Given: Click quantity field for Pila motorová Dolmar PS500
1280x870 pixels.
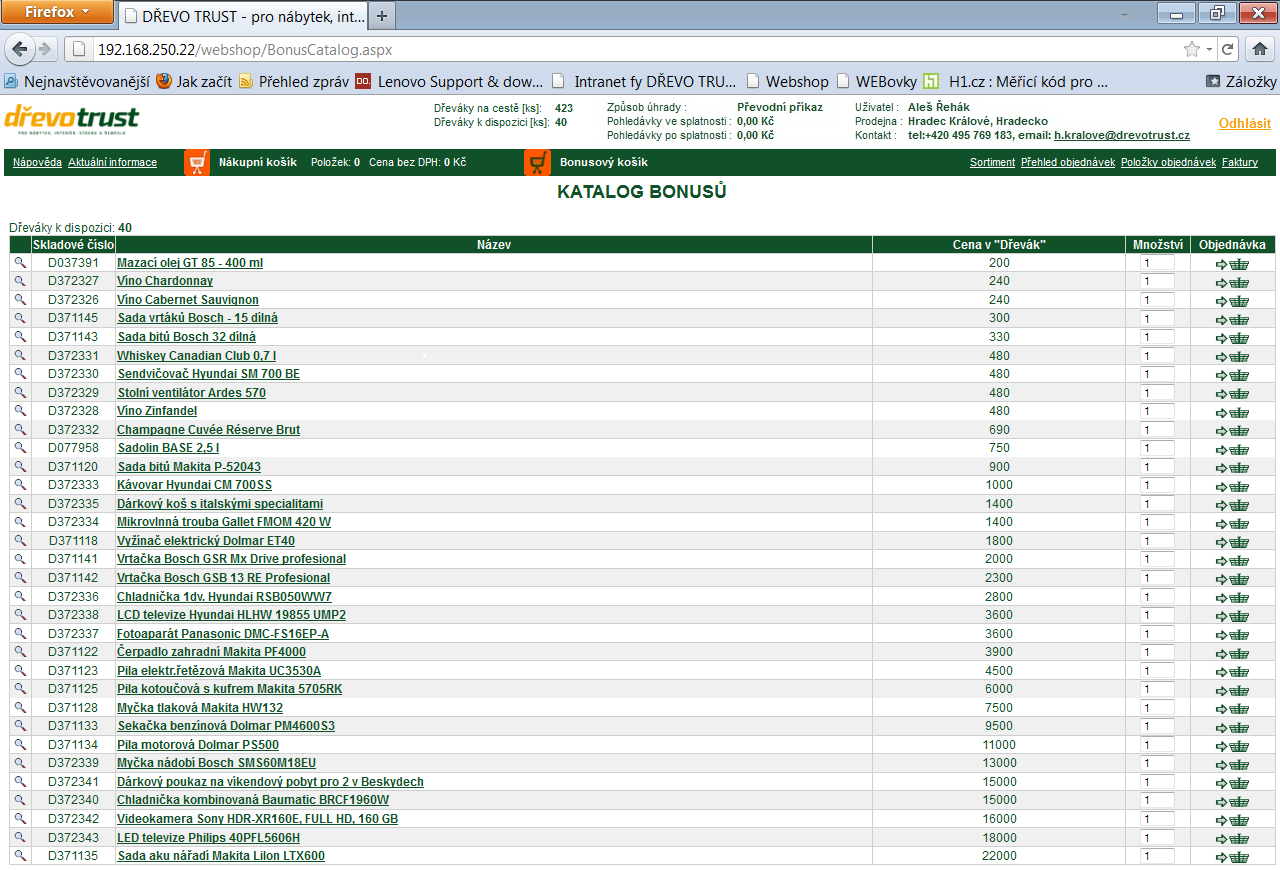Looking at the screenshot, I should [x=1157, y=745].
